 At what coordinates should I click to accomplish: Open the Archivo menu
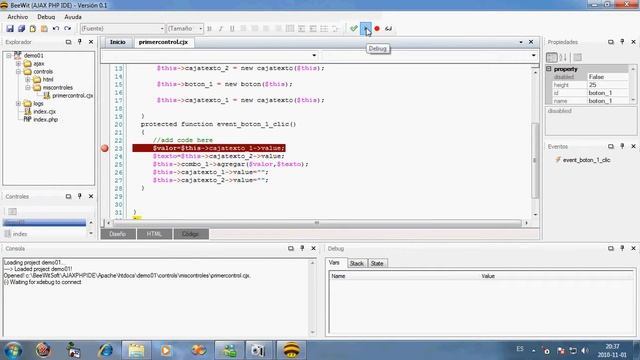(18, 17)
